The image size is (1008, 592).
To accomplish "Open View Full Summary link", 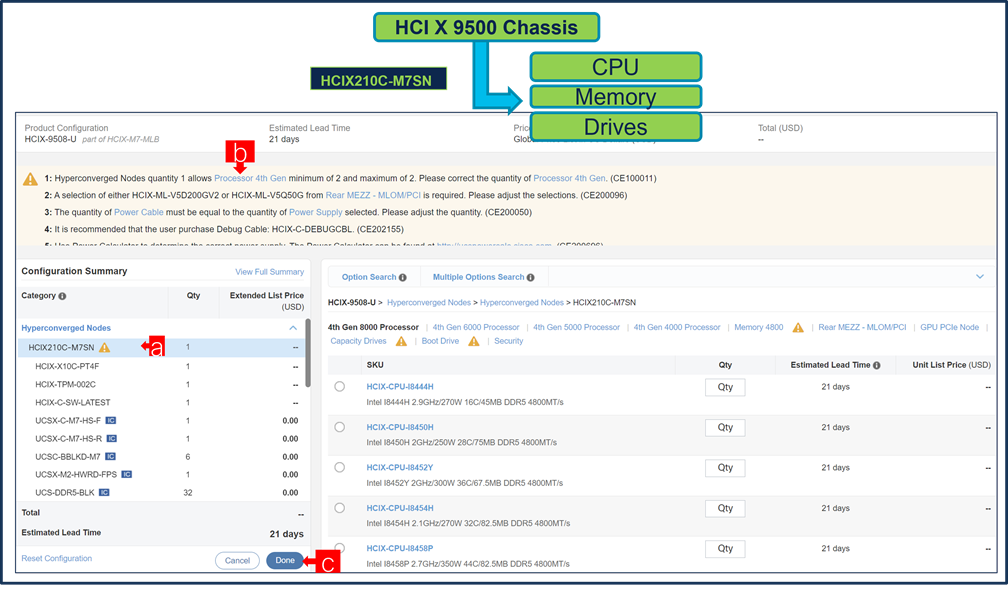I will [x=269, y=273].
